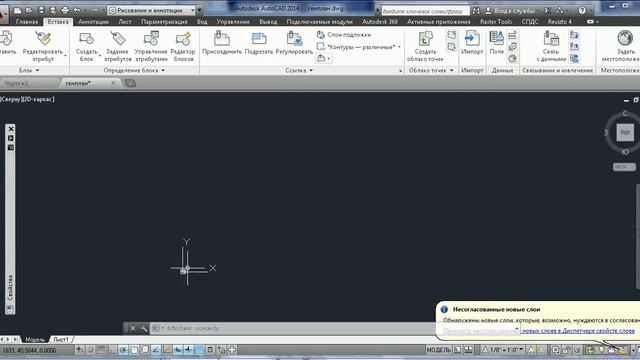Image resolution: width=640 pixels, height=360 pixels.
Task: Click the command line wrench settings icon
Action: click(x=143, y=328)
